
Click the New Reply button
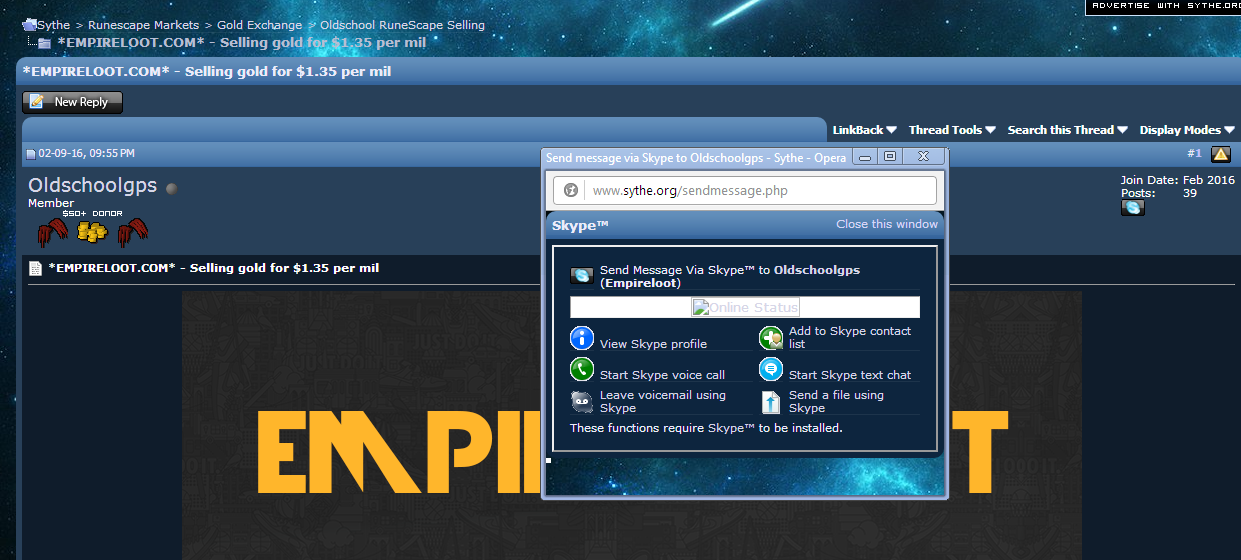tap(72, 102)
